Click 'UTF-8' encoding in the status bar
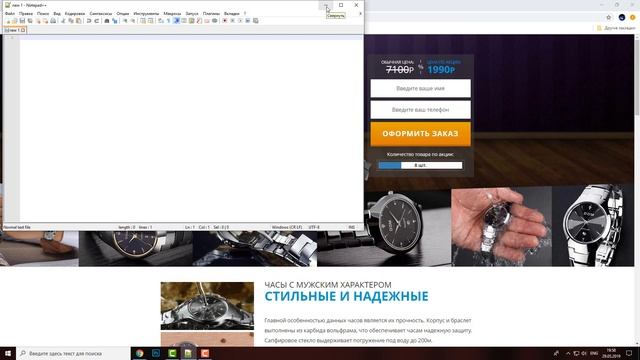 (314, 227)
